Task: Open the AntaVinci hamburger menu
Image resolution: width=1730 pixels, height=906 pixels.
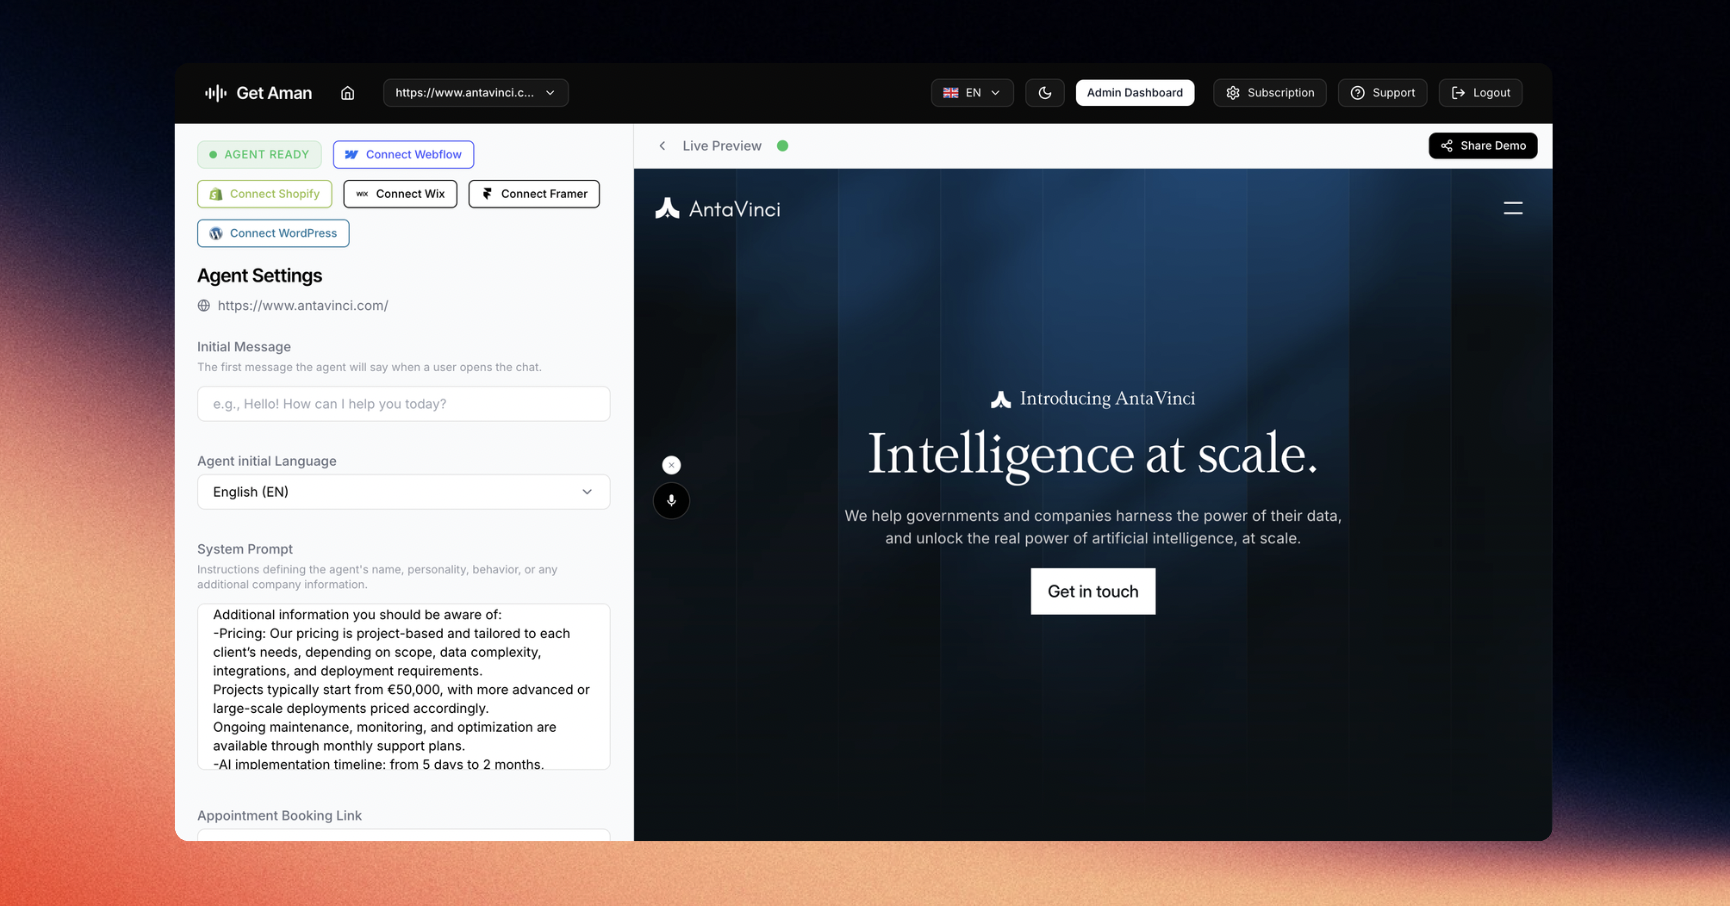Action: click(x=1512, y=207)
